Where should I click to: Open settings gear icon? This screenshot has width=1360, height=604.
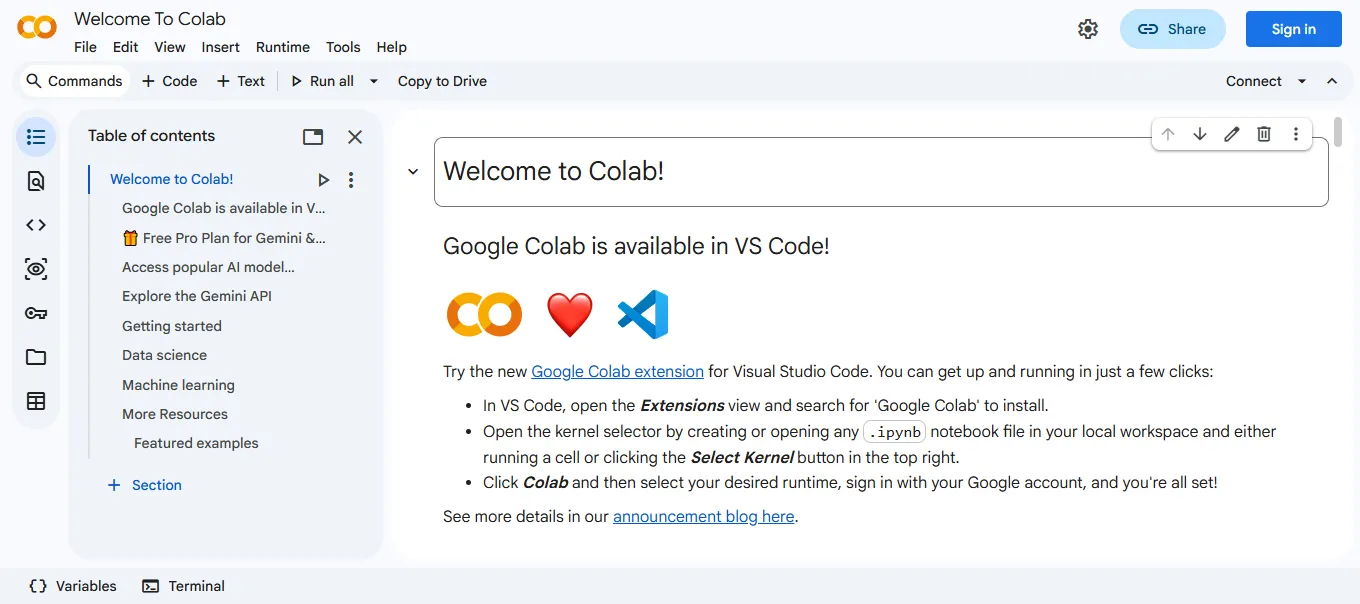1088,29
